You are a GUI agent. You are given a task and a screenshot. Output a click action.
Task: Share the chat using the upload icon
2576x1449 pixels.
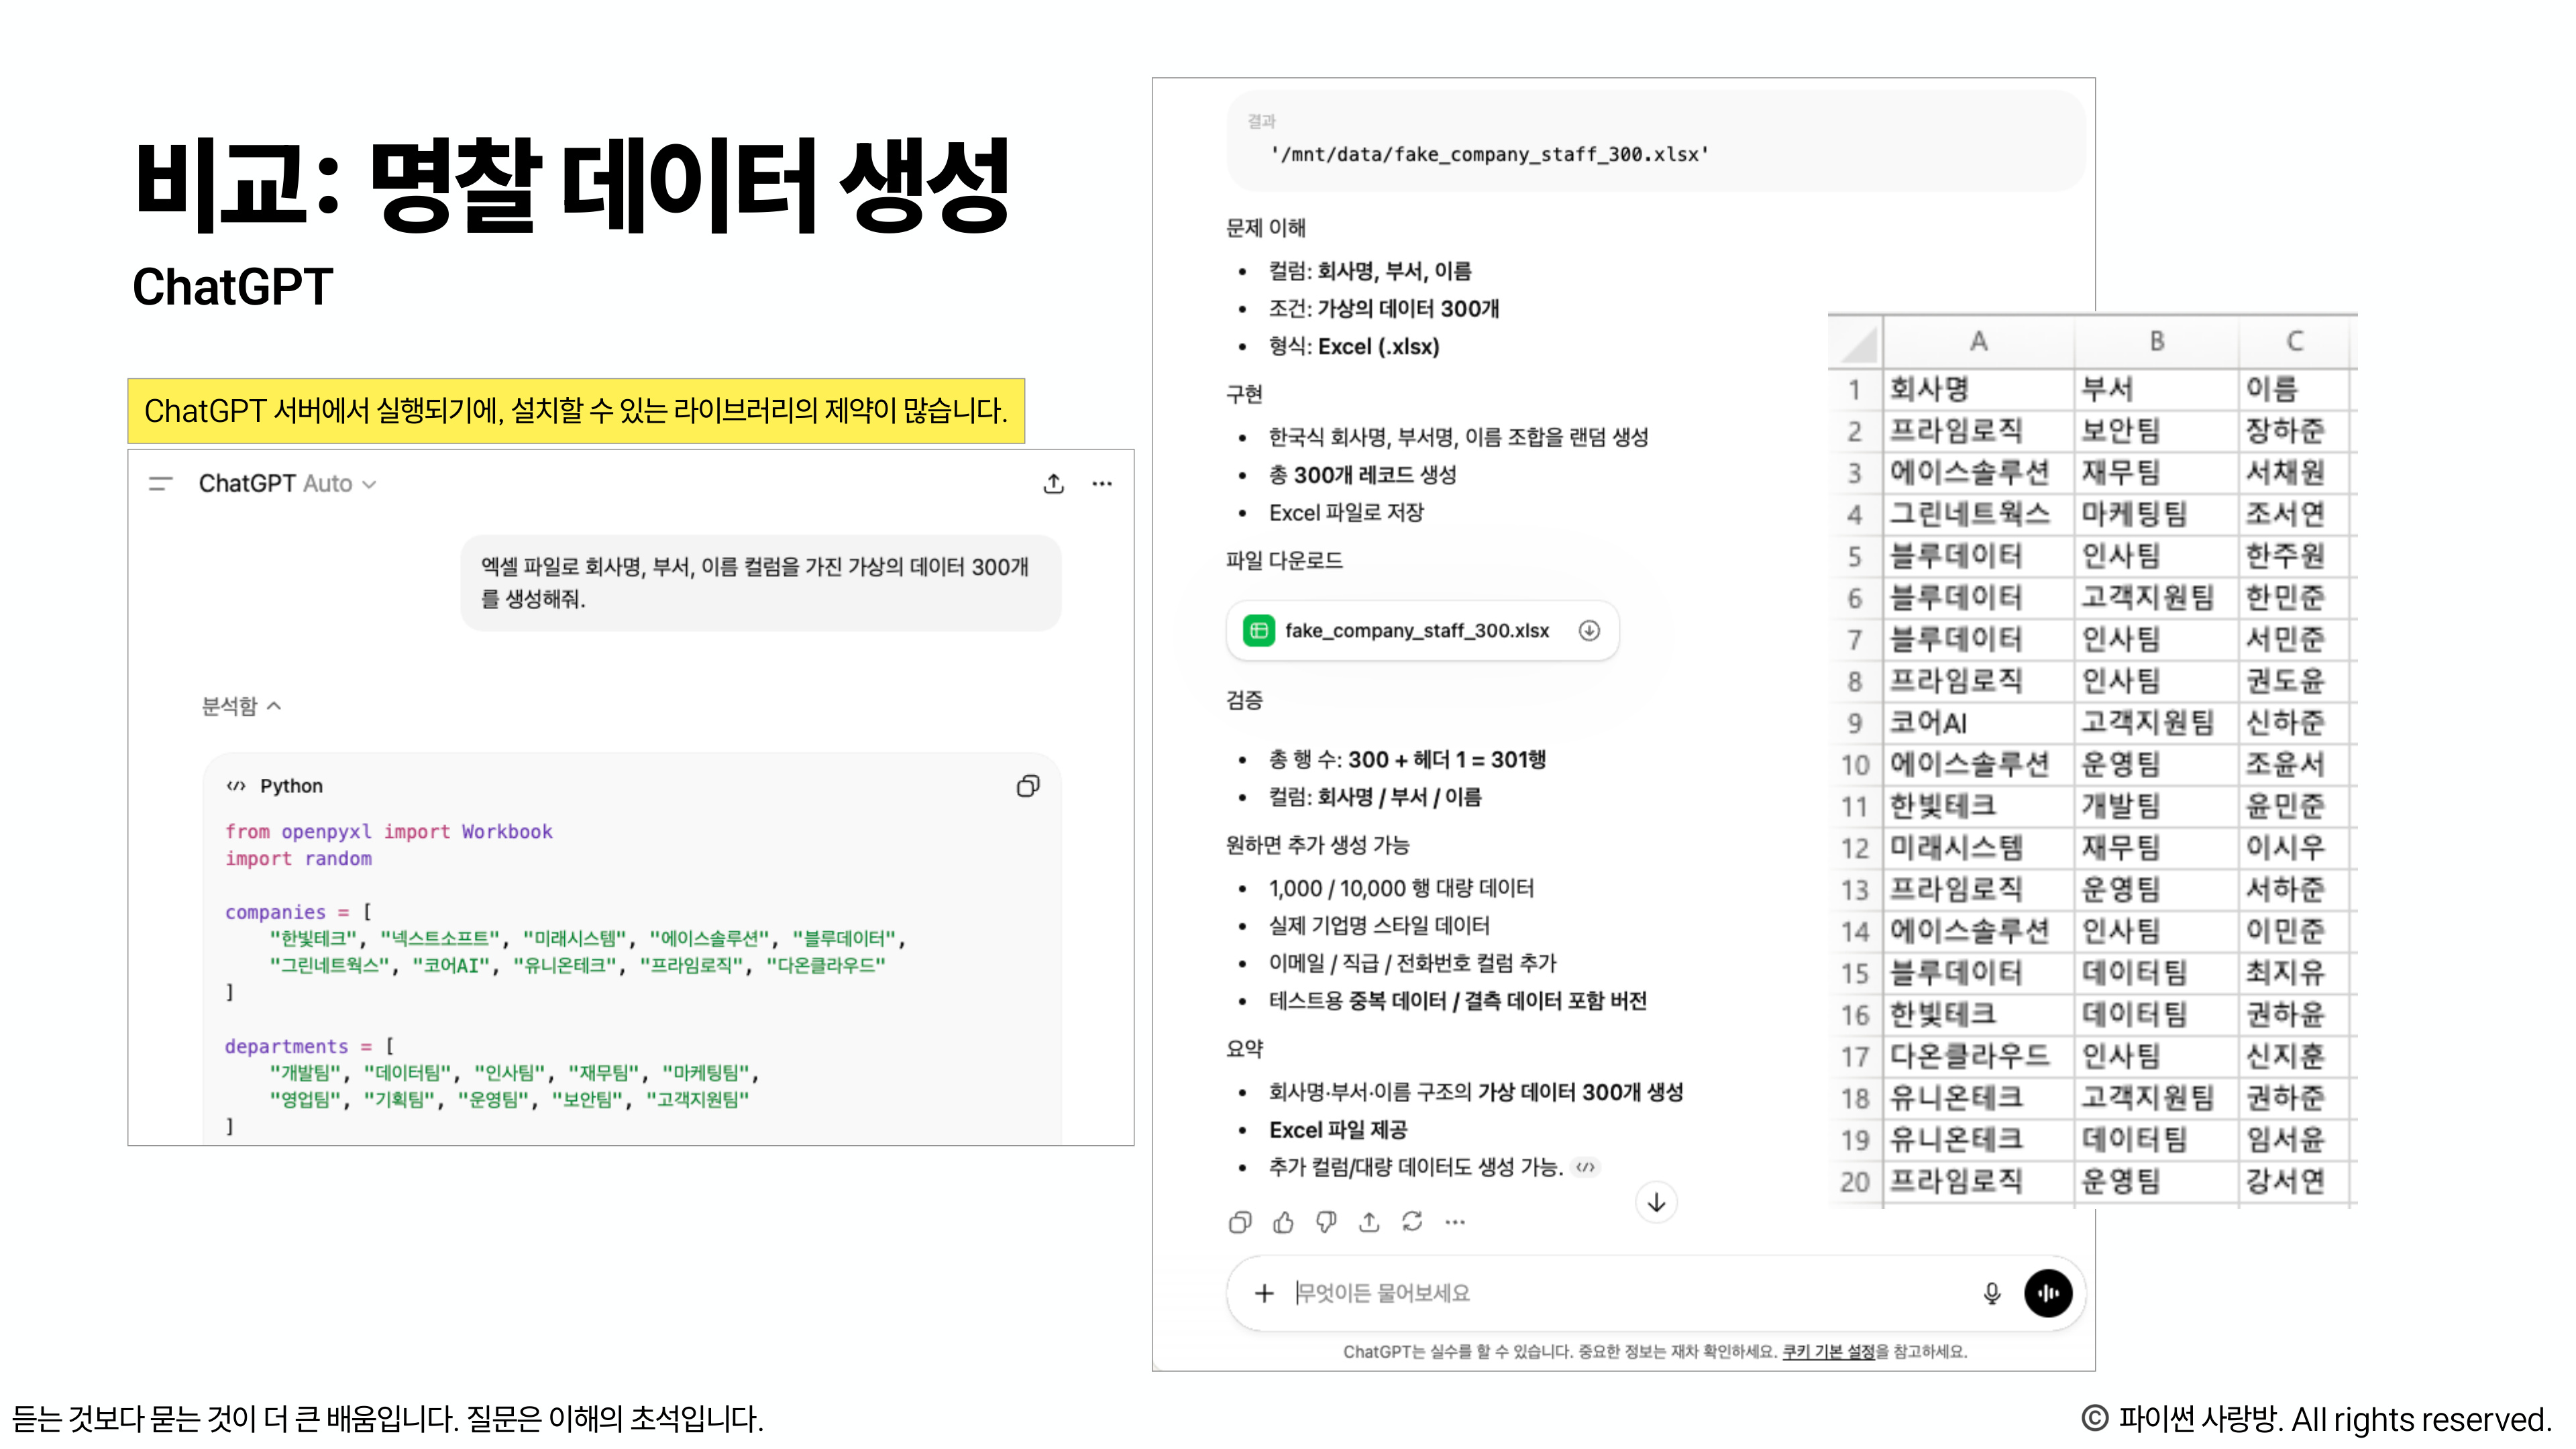(1053, 484)
